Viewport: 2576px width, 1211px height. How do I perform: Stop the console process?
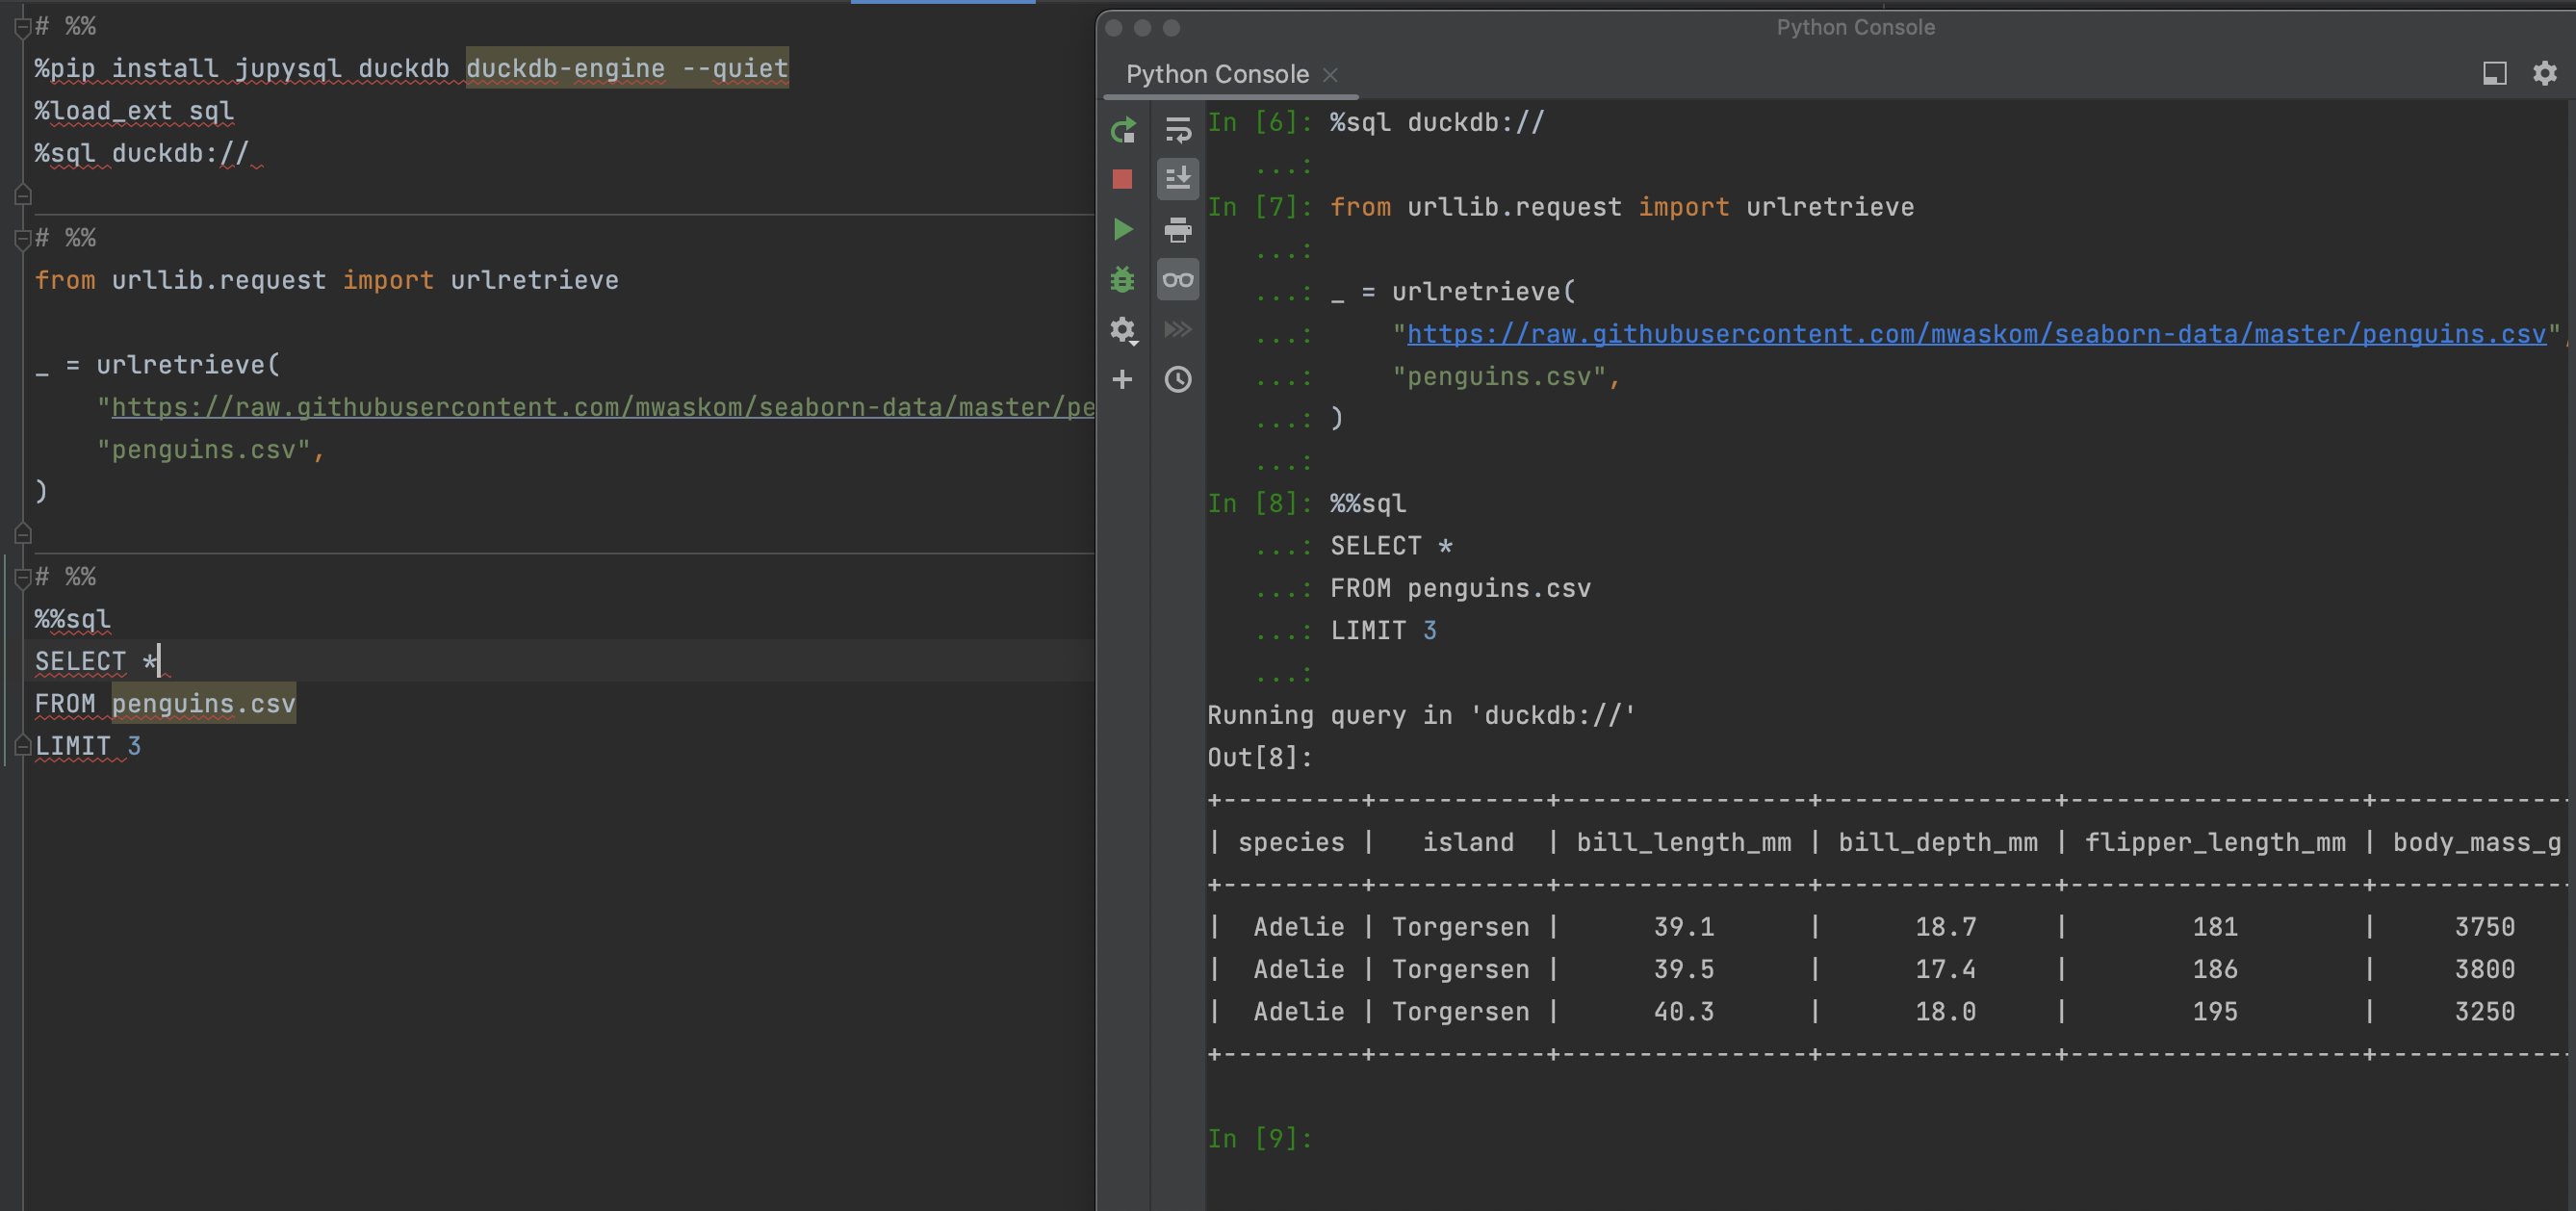(1123, 178)
